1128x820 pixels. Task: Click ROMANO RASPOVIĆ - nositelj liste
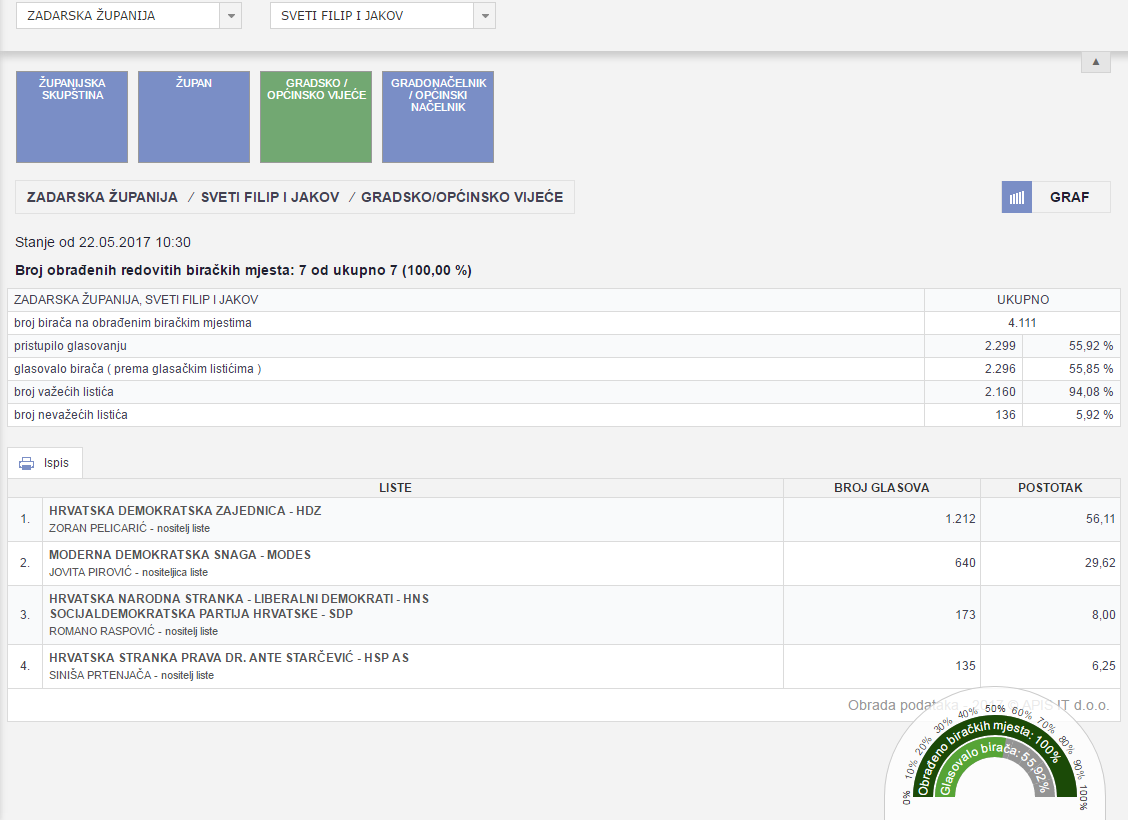(x=133, y=631)
